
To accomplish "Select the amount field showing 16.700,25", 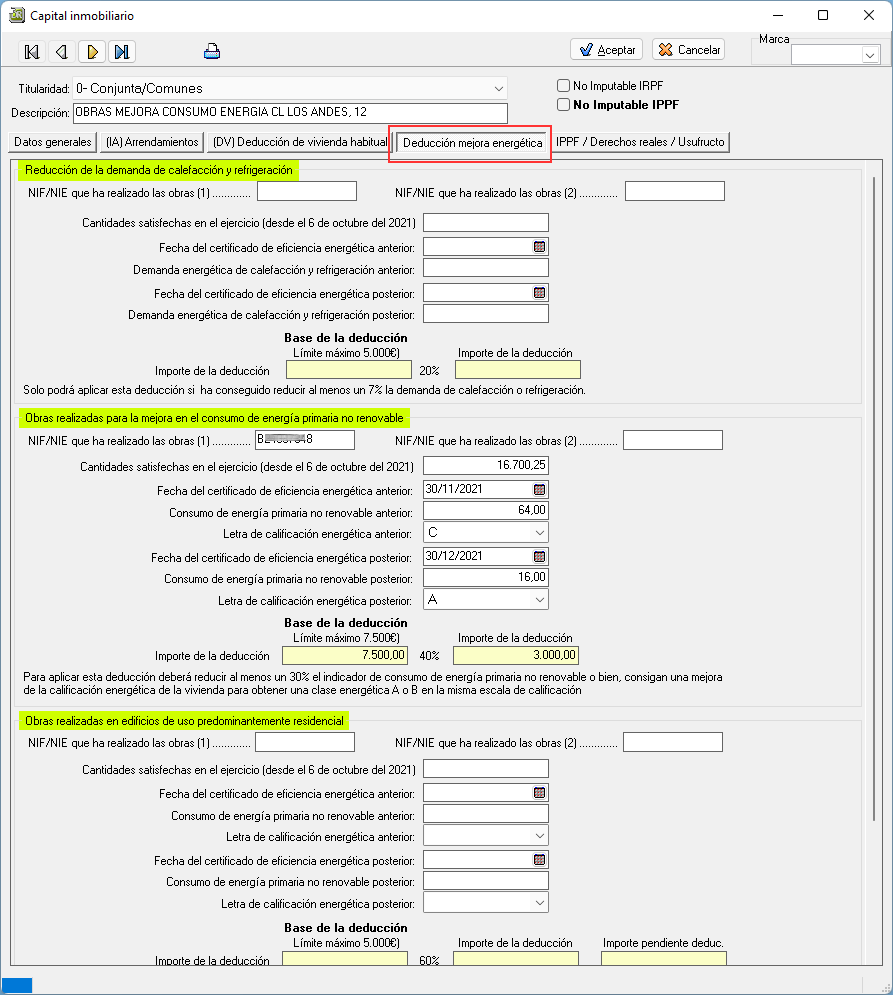I will tap(486, 466).
